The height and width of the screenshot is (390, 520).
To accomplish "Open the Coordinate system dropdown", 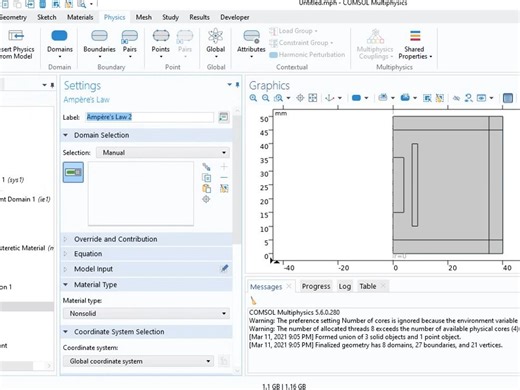I will [138, 361].
